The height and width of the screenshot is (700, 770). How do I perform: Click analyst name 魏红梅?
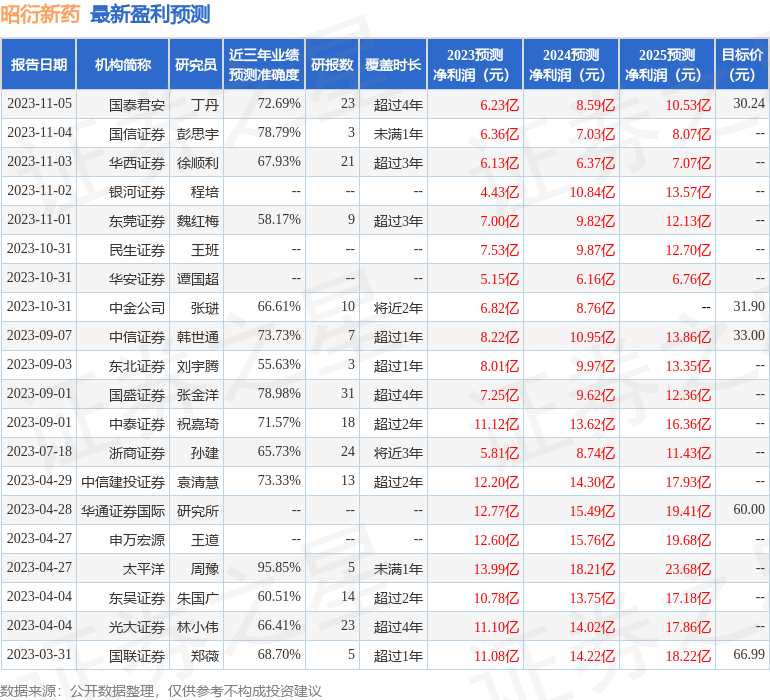pos(198,221)
